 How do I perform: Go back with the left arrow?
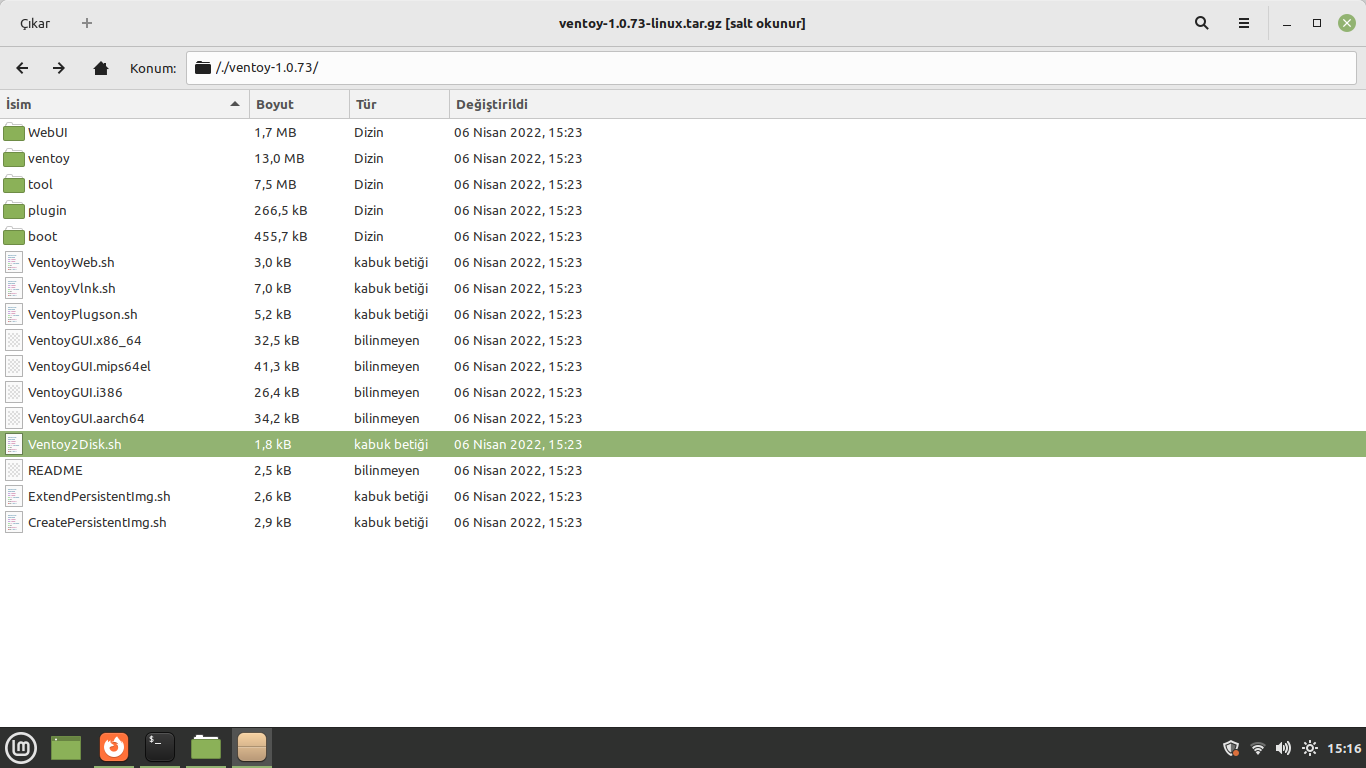click(22, 68)
